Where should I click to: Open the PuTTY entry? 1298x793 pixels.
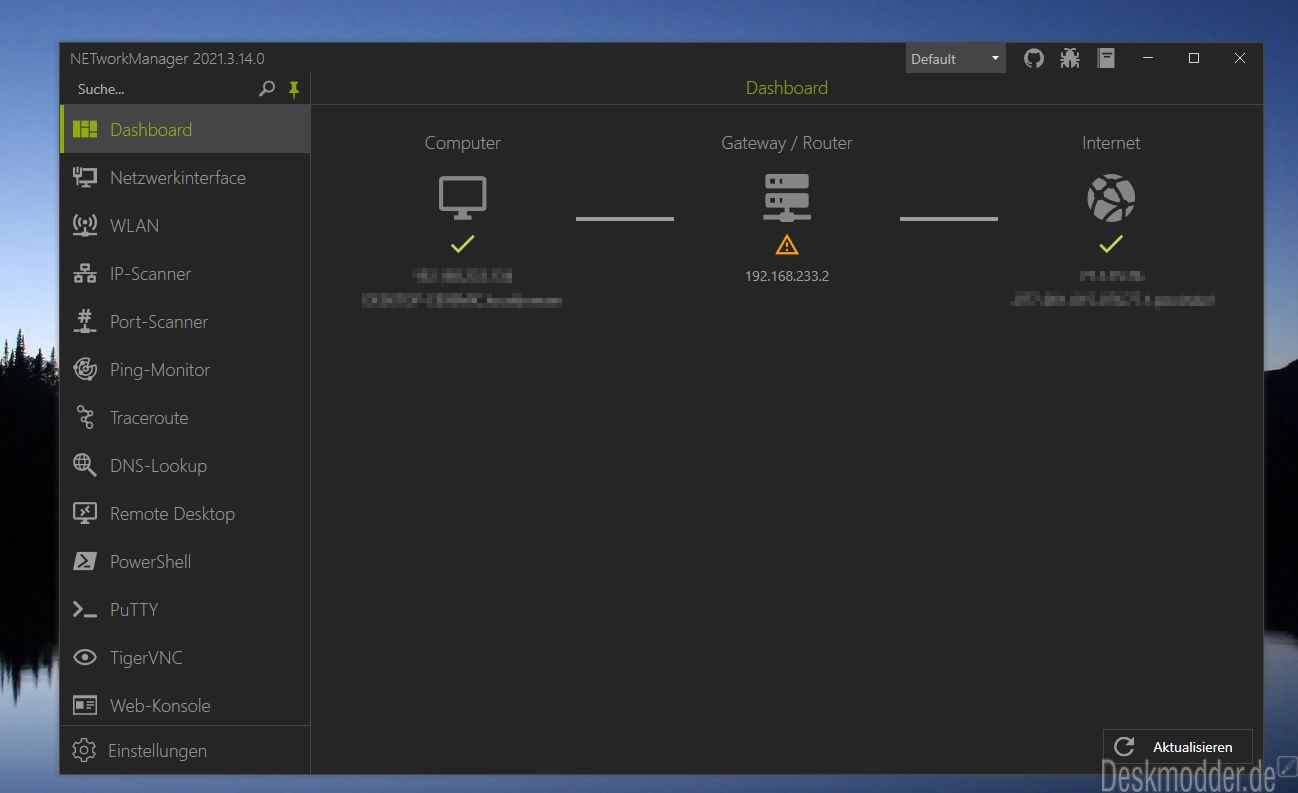(x=185, y=610)
